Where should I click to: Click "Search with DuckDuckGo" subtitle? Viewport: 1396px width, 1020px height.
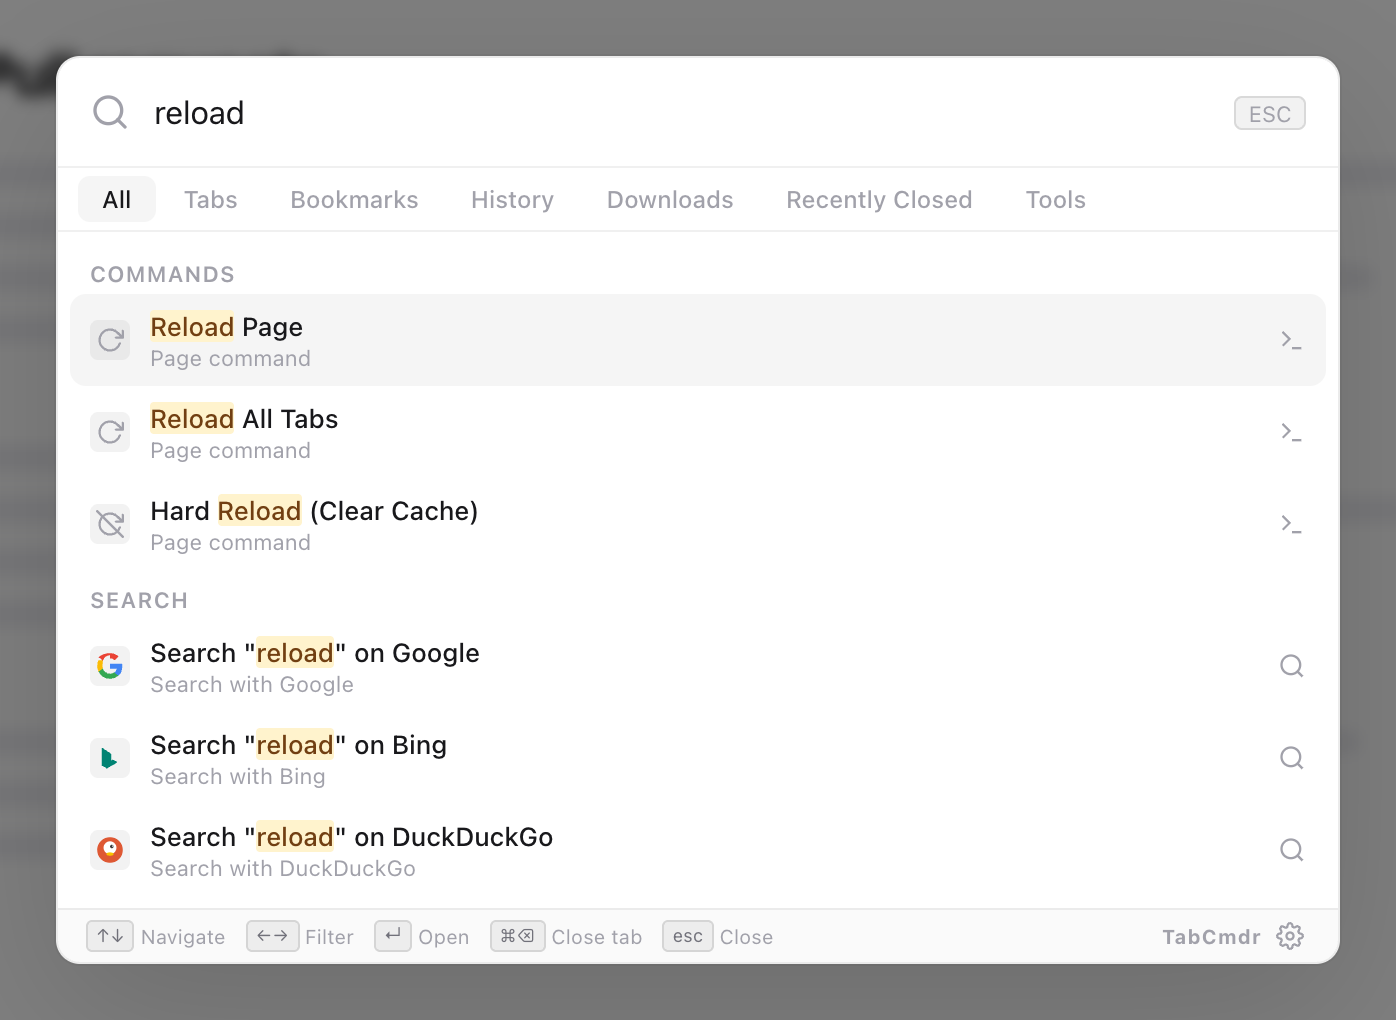click(x=283, y=869)
